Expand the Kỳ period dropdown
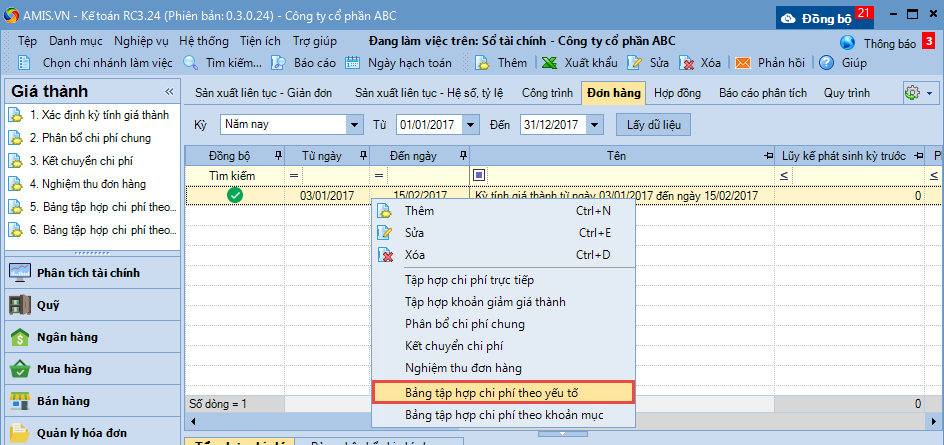The image size is (944, 445). tap(354, 125)
